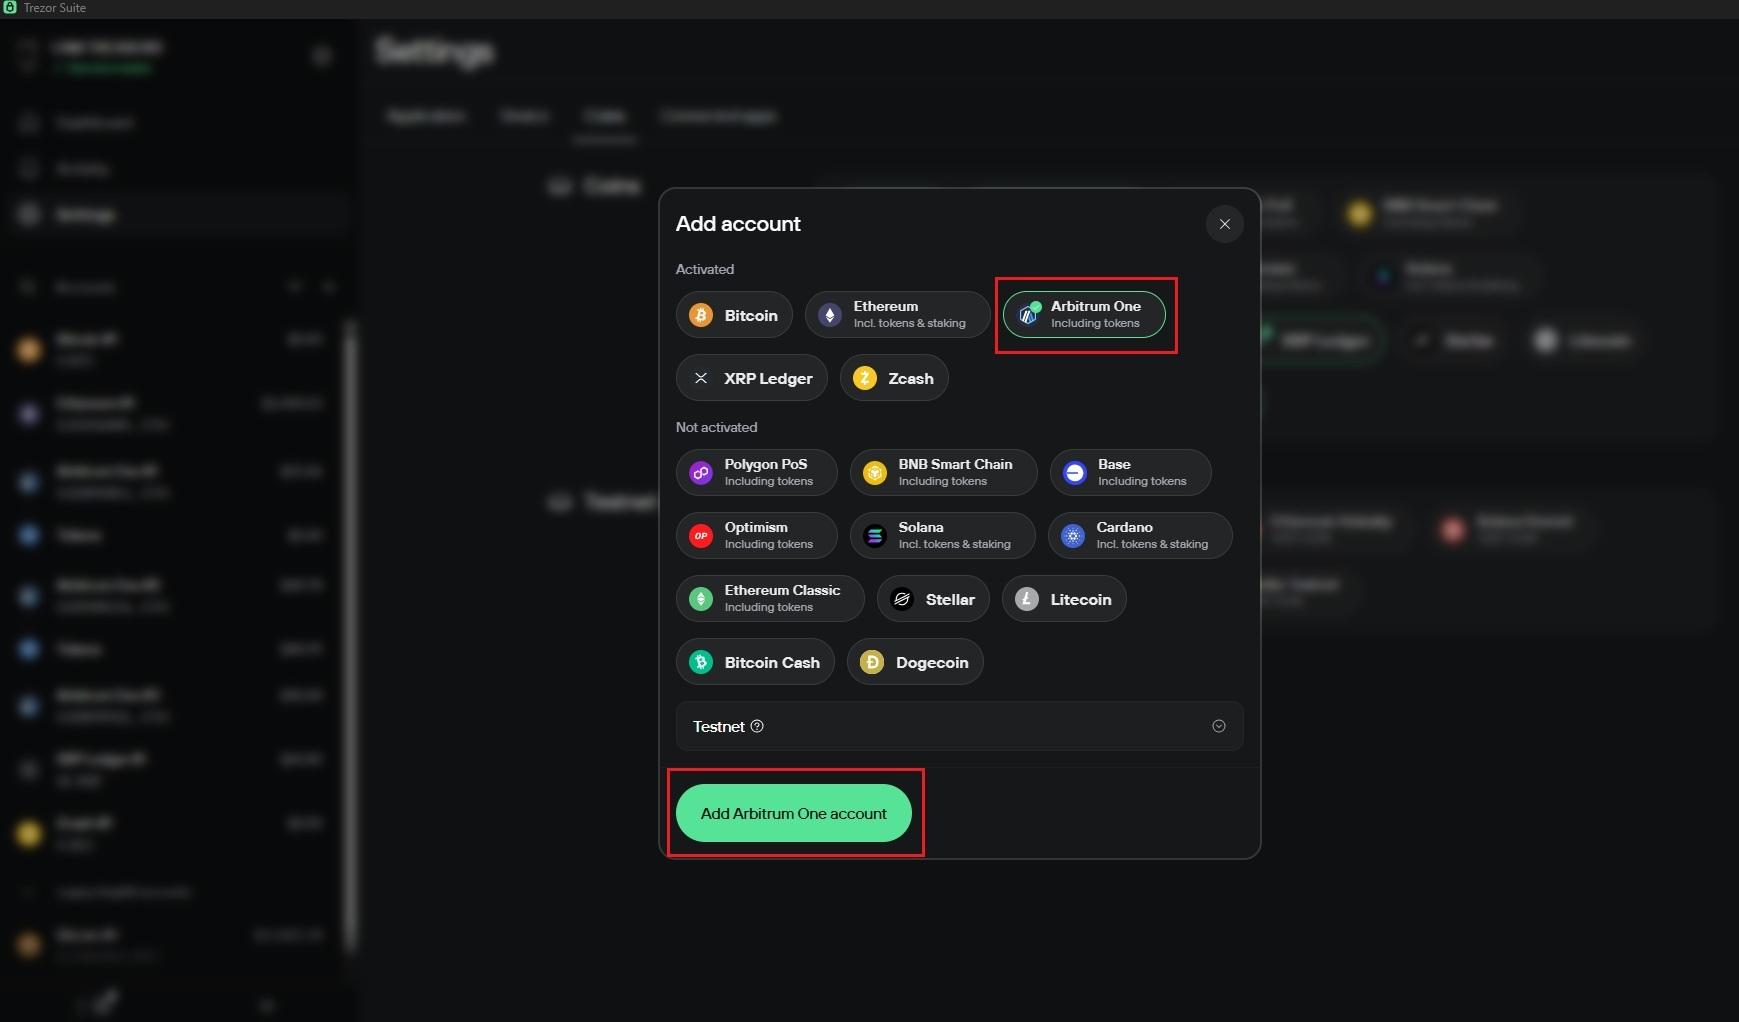Click the Base blue circle icon
This screenshot has width=1739, height=1022.
[1075, 472]
